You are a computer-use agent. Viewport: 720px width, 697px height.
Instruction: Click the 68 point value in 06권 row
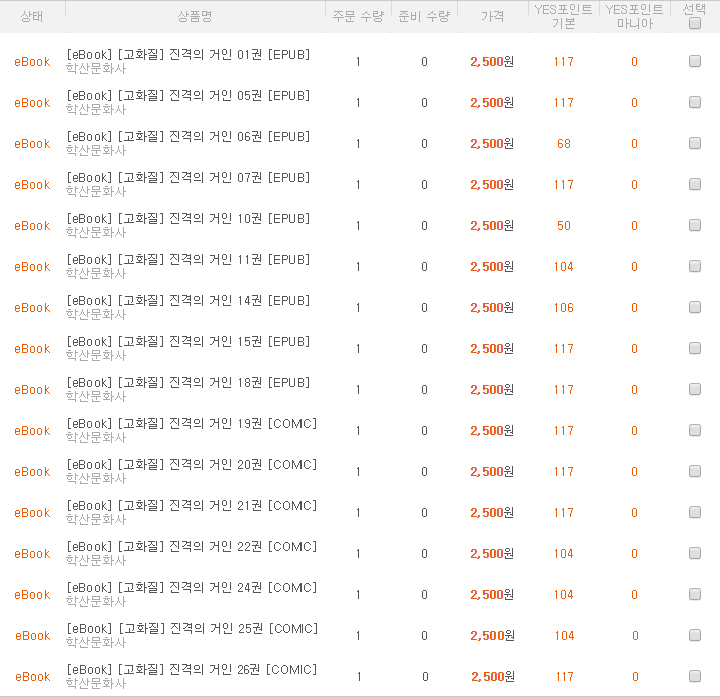coord(564,144)
